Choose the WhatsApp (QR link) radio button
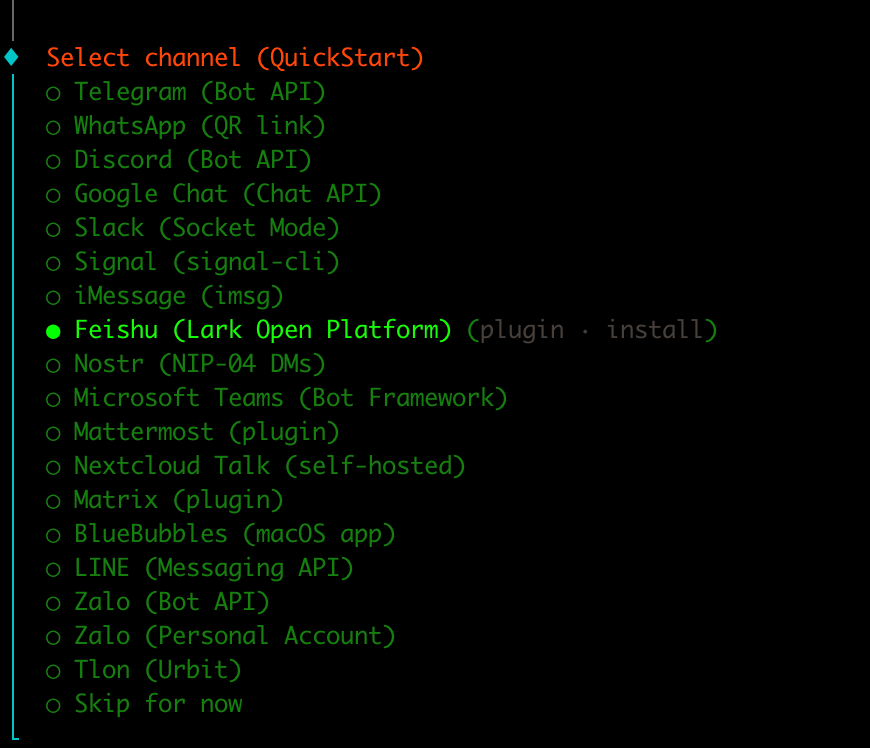The width and height of the screenshot is (870, 748). tap(53, 127)
